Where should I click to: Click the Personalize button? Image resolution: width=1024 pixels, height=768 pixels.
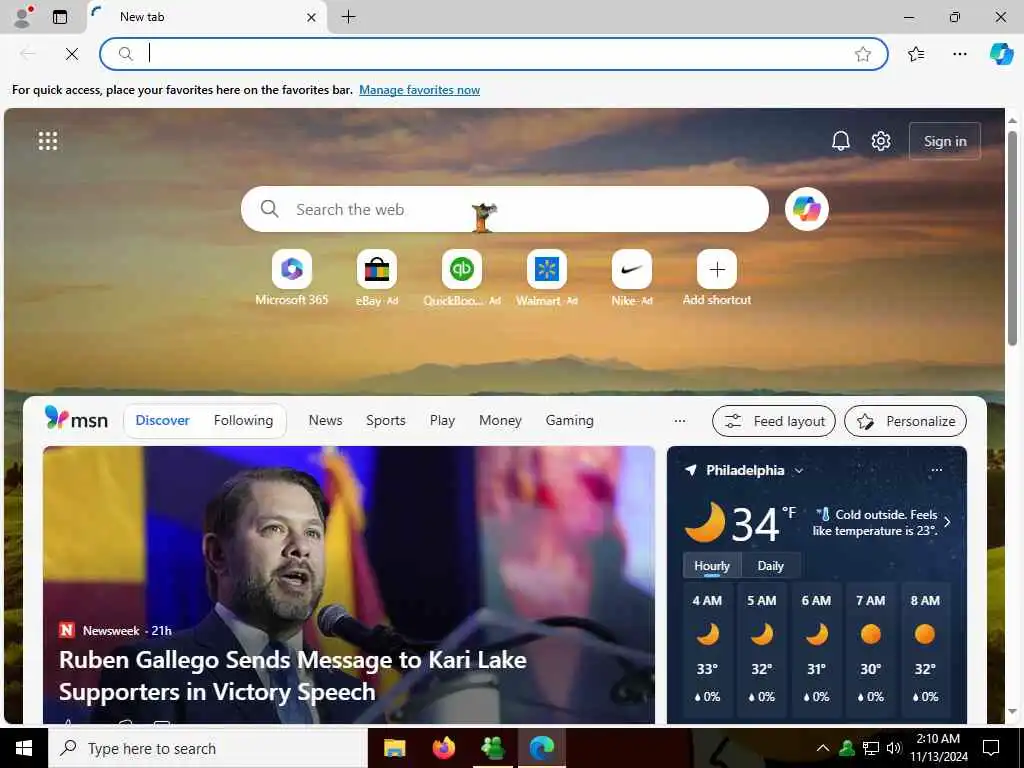[x=905, y=421]
